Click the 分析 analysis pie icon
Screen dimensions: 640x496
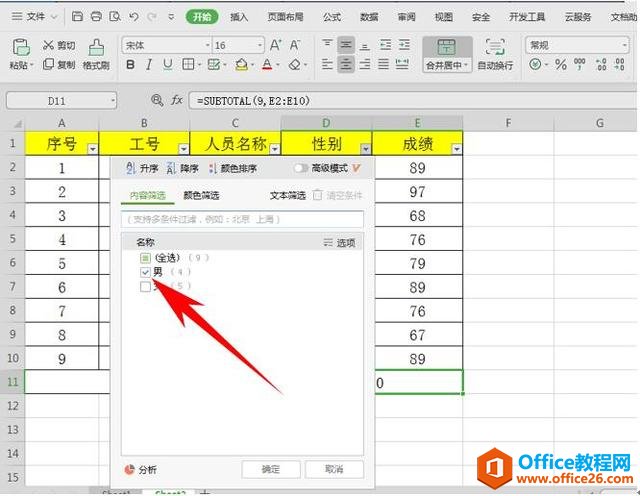pos(129,470)
